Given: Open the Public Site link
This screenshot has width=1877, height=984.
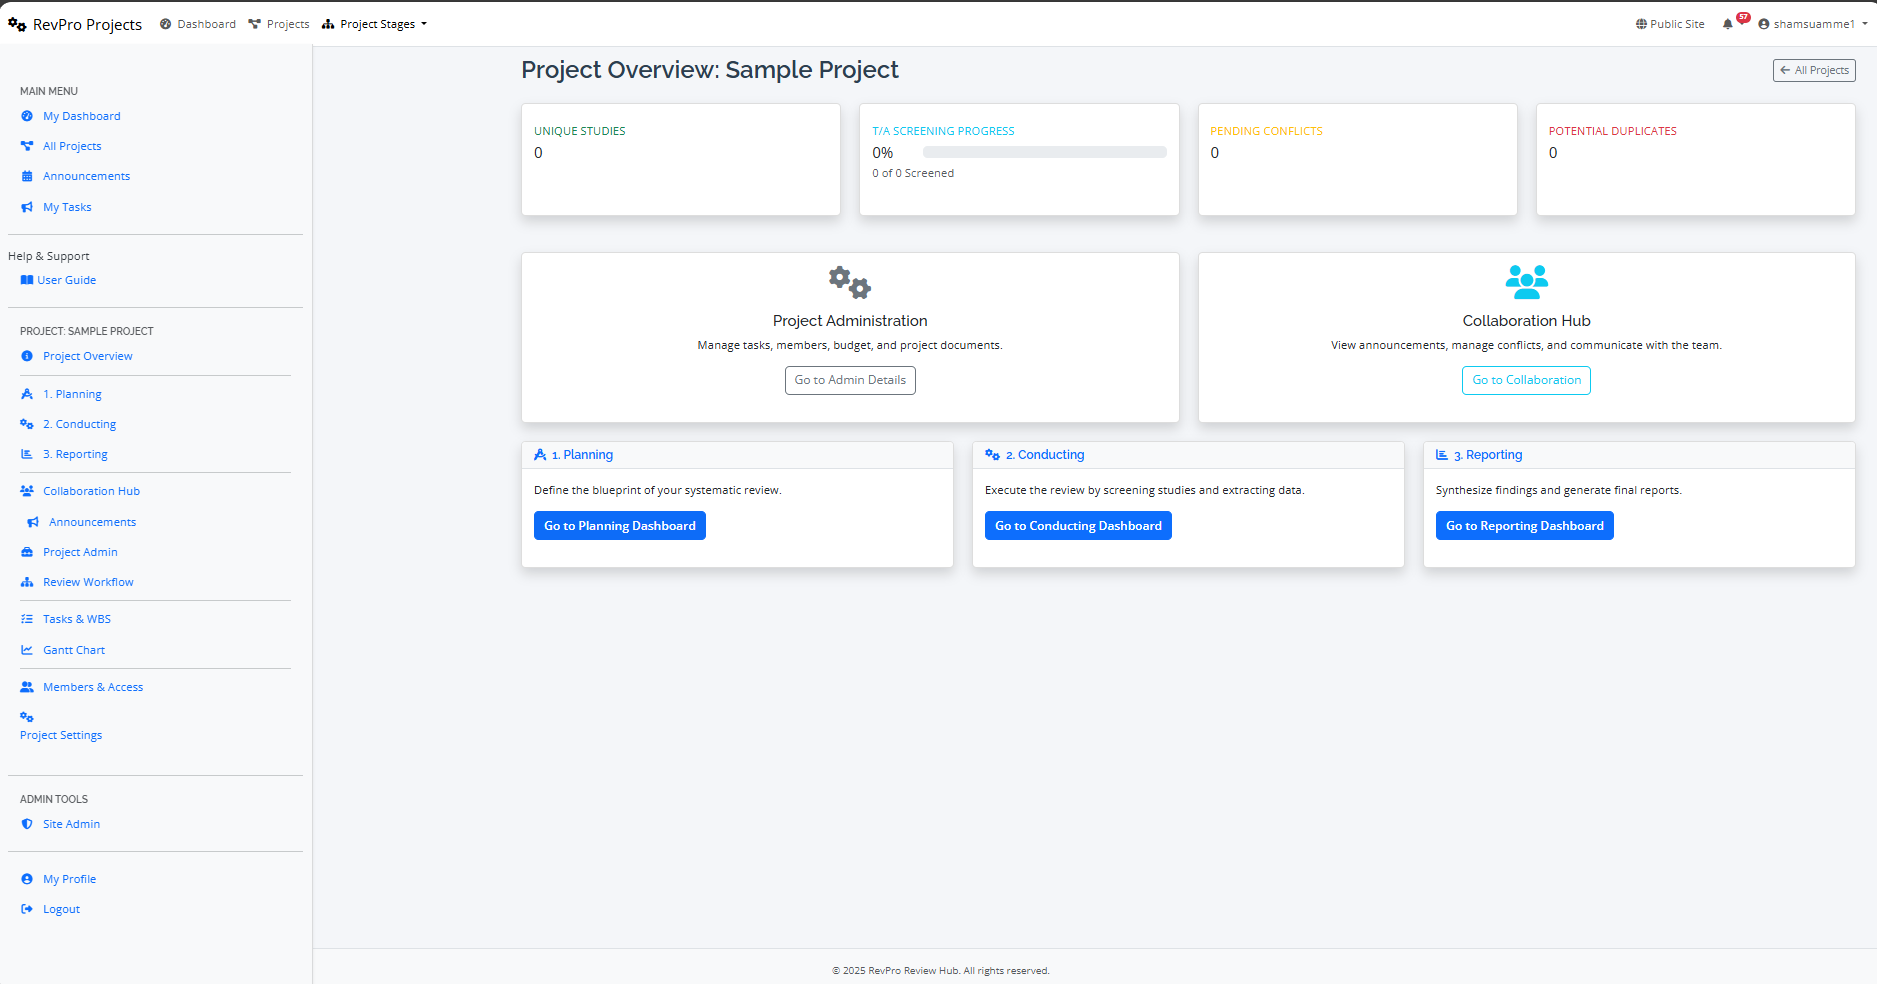Looking at the screenshot, I should pos(1670,24).
